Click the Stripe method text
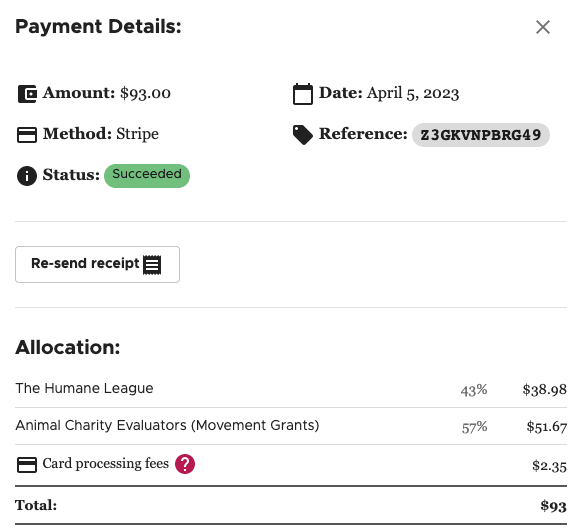Image resolution: width=580 pixels, height=531 pixels. tap(138, 134)
